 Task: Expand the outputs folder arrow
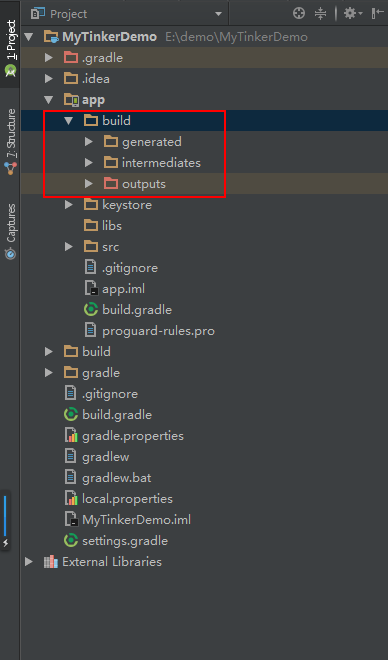[x=88, y=184]
